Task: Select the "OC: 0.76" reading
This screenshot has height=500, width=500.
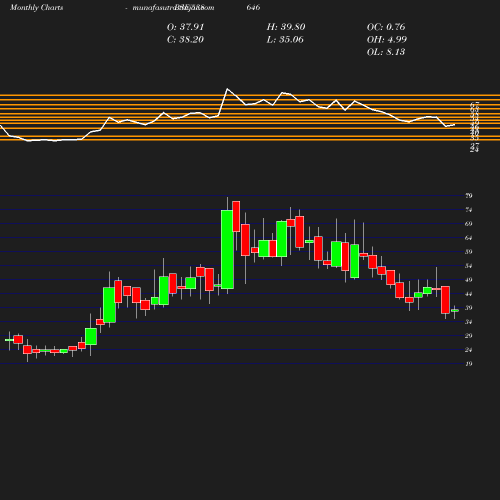Action: (386, 27)
